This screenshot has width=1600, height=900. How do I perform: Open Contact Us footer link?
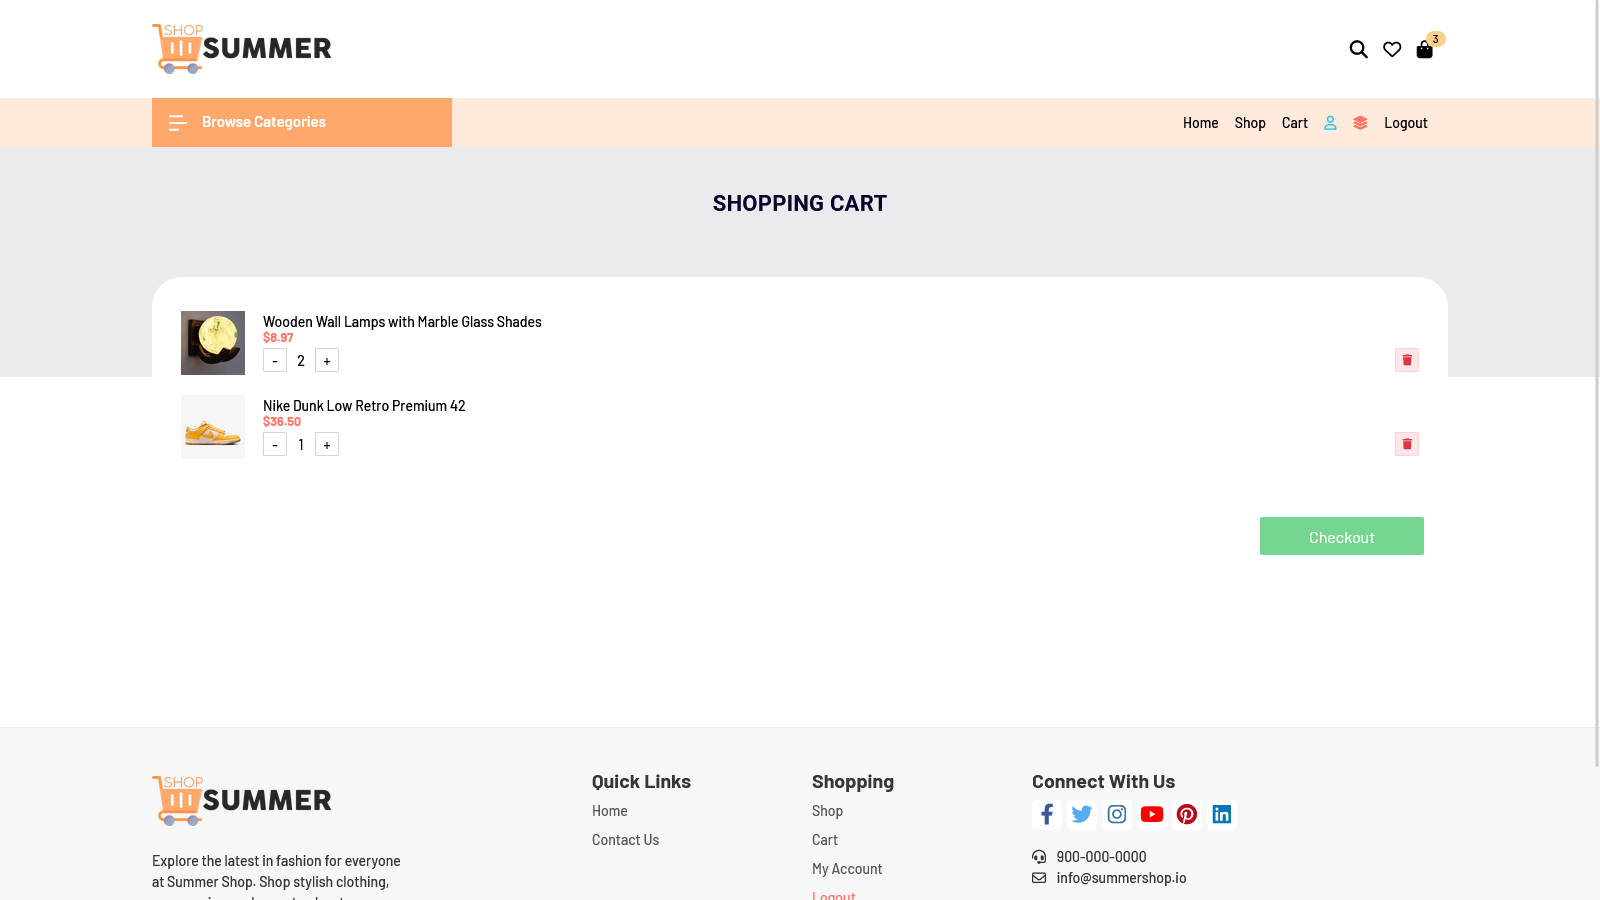[x=625, y=840]
